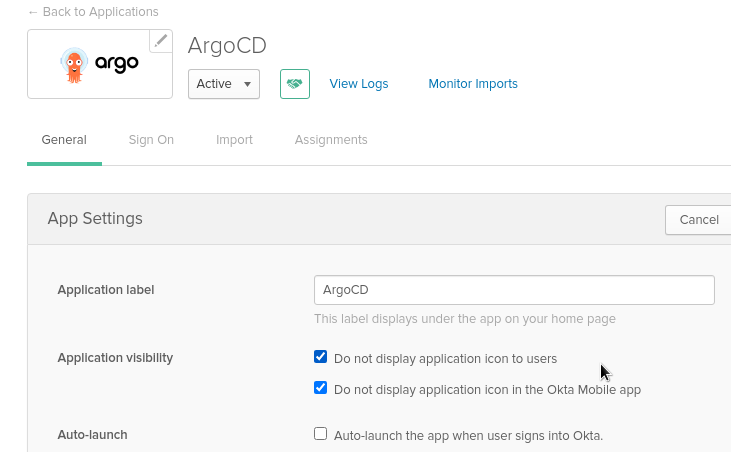Cancel App Settings editing
731x452 pixels.
click(698, 220)
